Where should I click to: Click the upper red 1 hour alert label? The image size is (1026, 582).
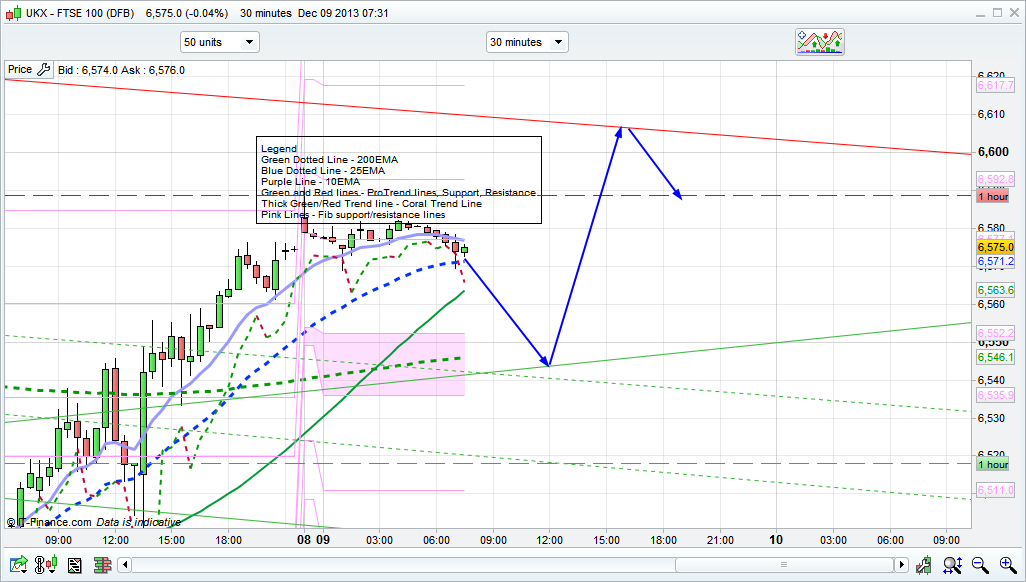[992, 195]
